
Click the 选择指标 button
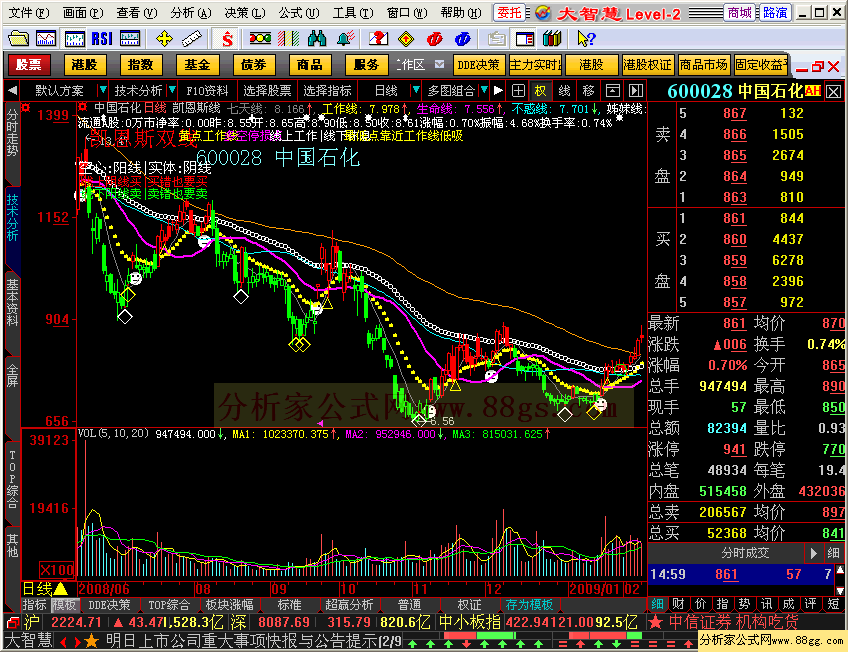[327, 90]
